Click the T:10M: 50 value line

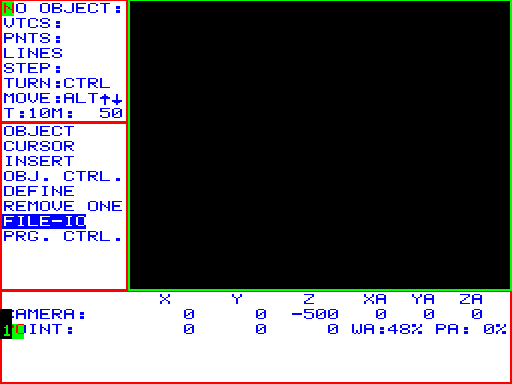(63, 113)
